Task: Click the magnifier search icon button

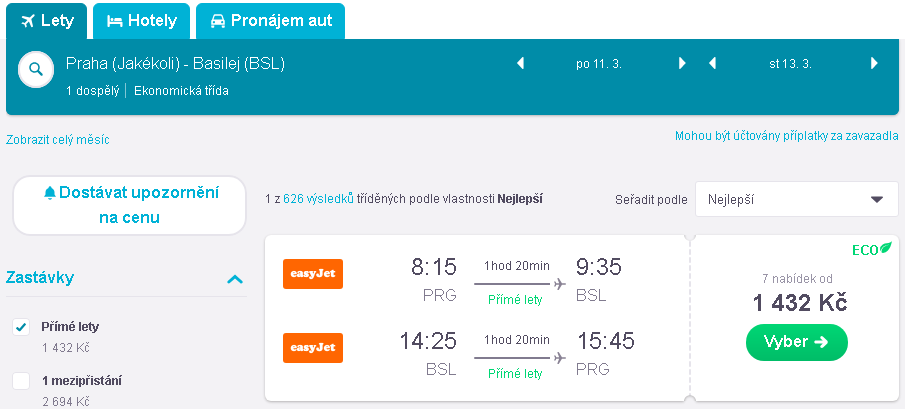Action: click(36, 69)
